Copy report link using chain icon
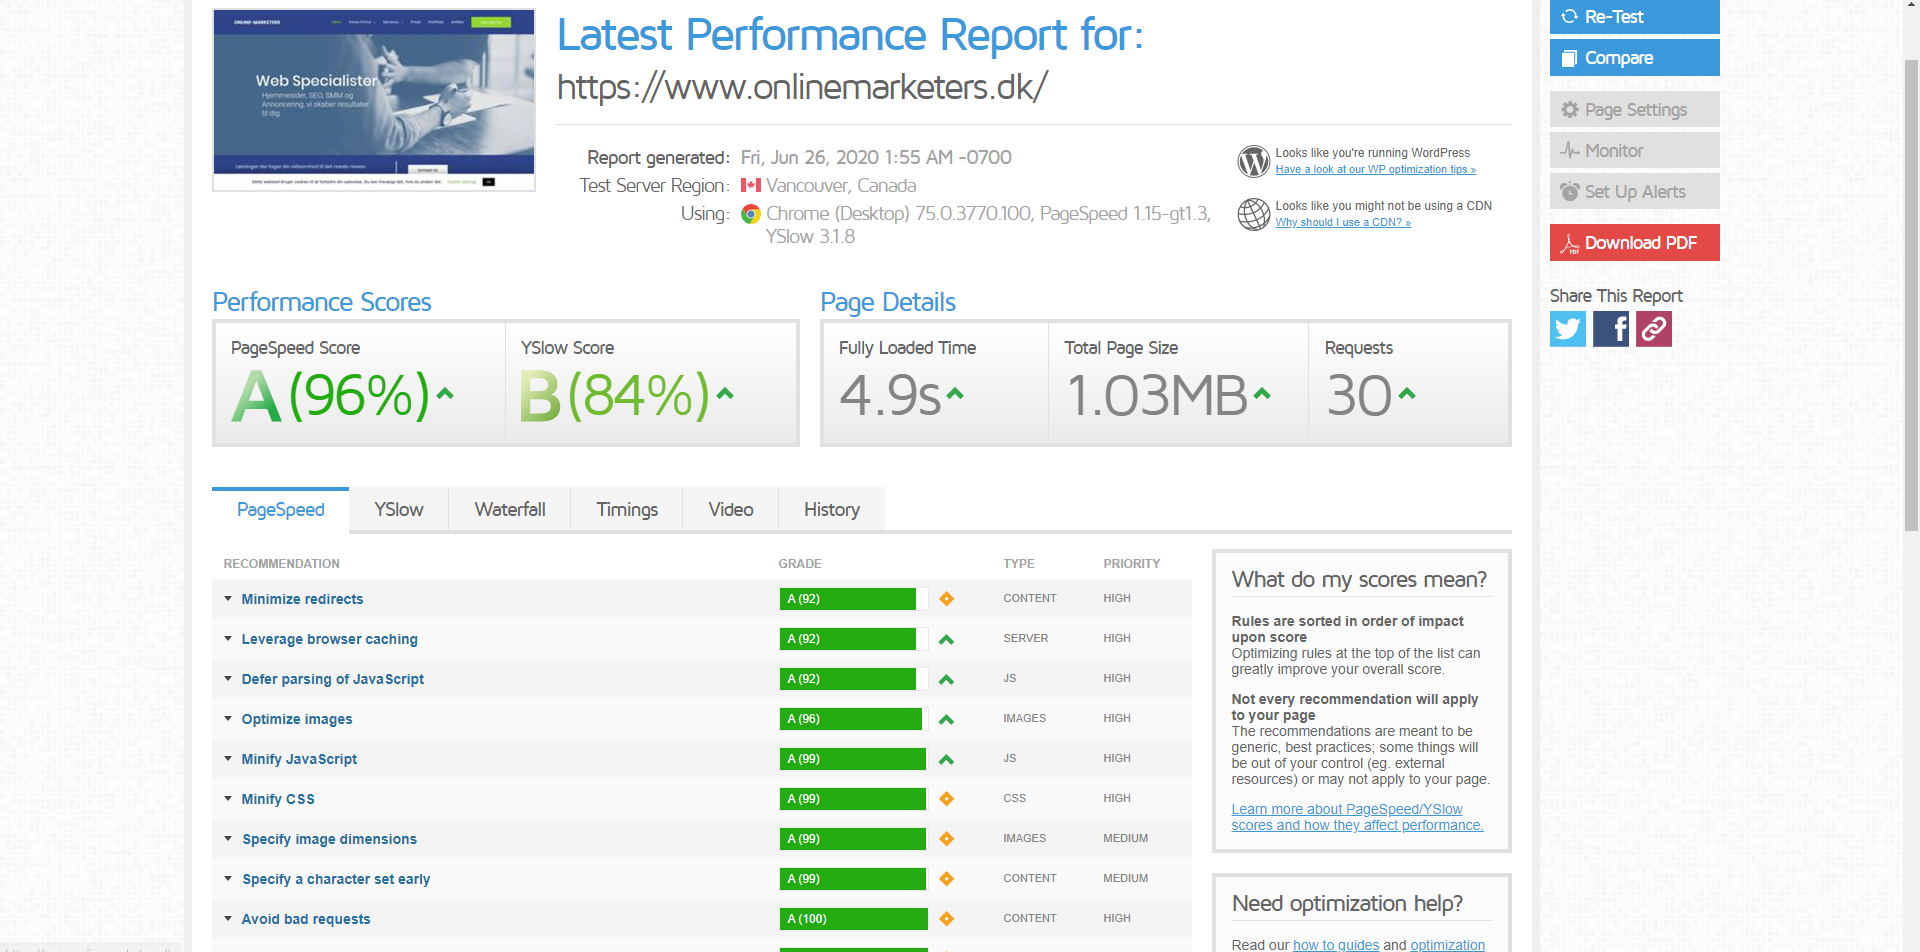The image size is (1920, 952). coord(1653,329)
